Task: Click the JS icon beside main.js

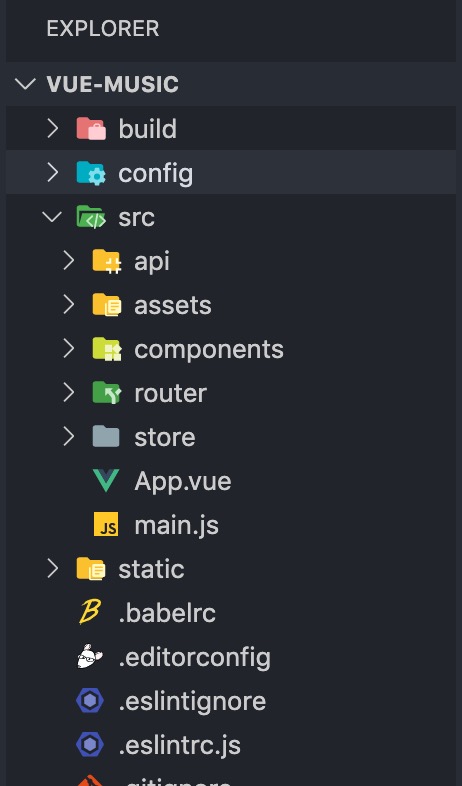Action: pyautogui.click(x=106, y=524)
